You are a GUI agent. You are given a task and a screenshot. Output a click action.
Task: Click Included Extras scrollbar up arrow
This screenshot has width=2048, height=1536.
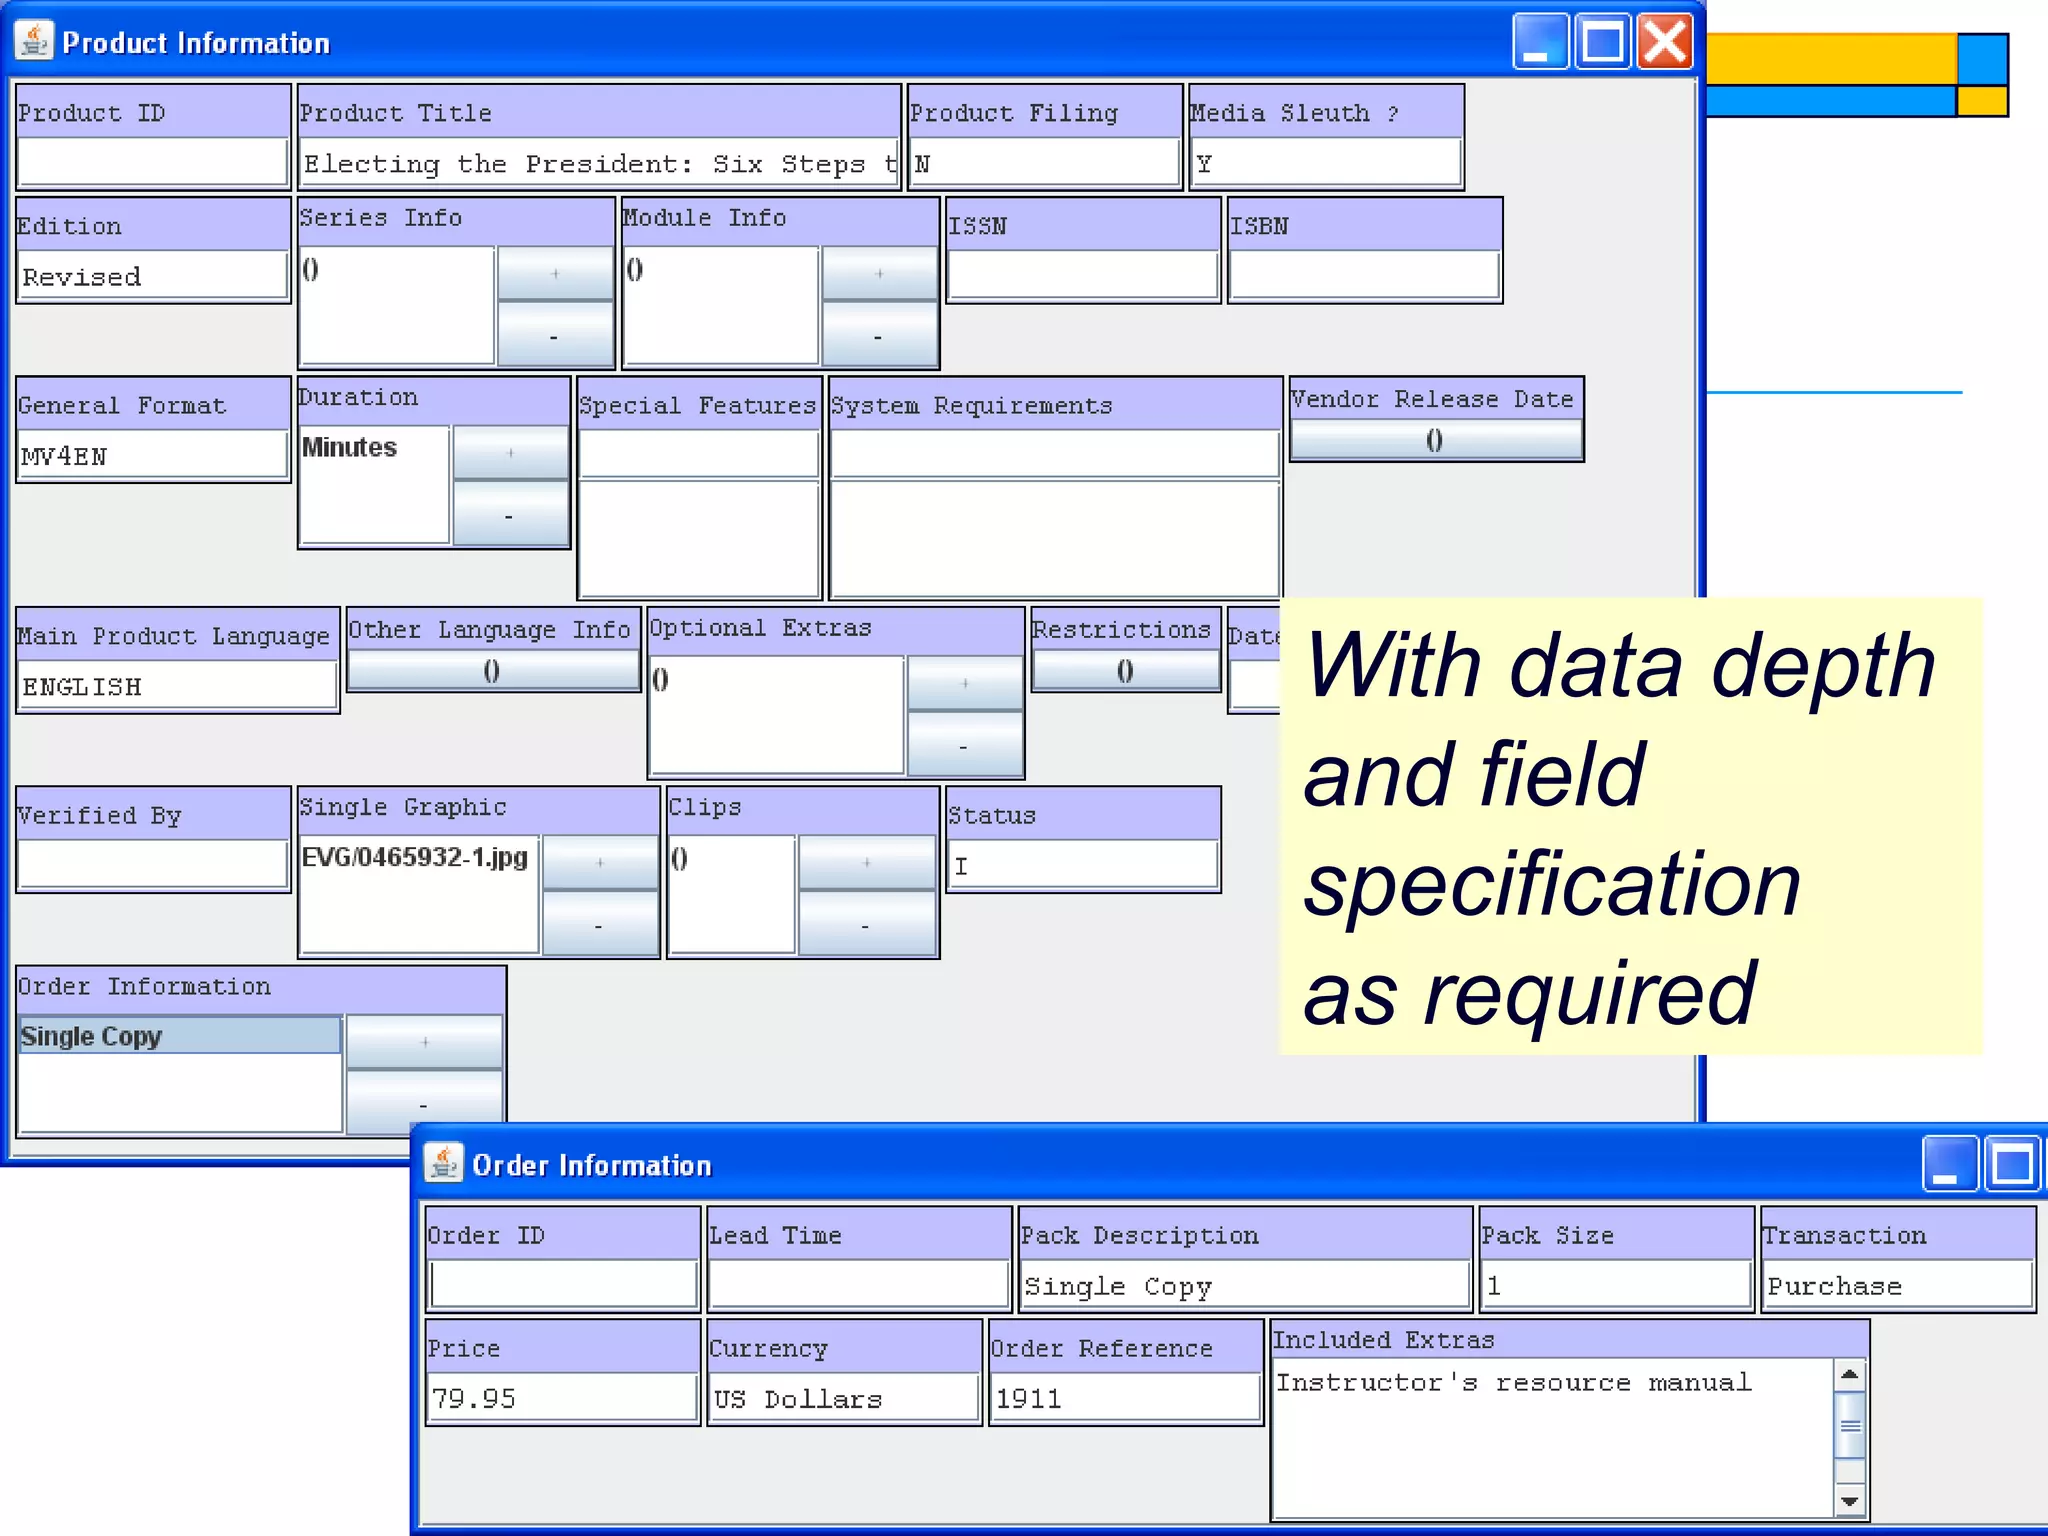(x=1850, y=1375)
